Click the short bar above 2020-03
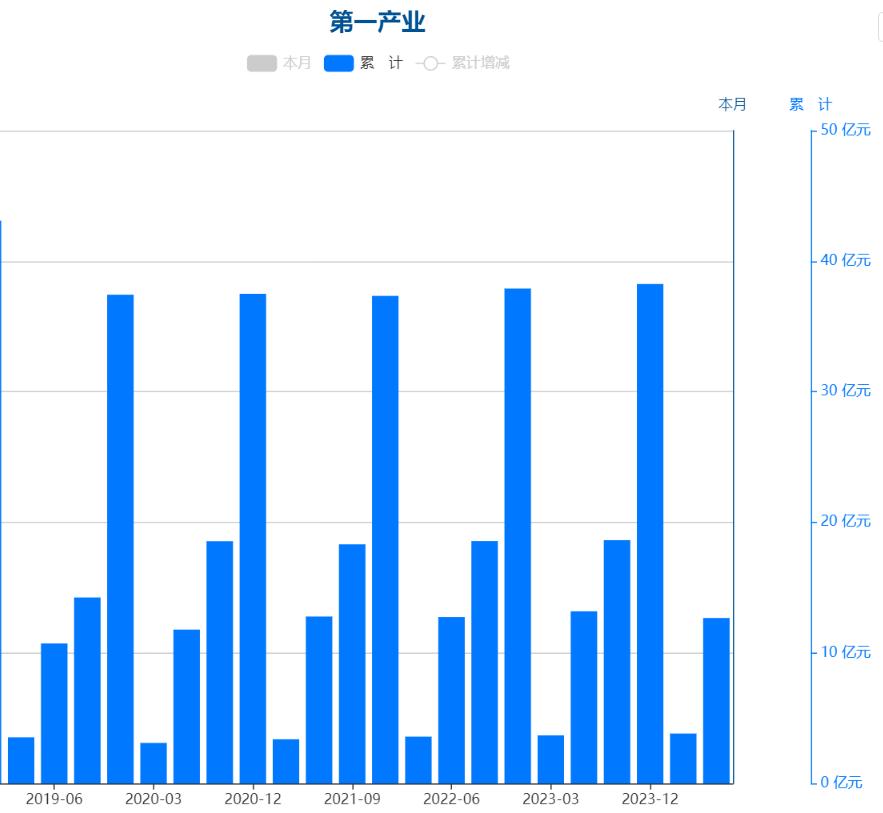The height and width of the screenshot is (813, 883). click(x=153, y=762)
